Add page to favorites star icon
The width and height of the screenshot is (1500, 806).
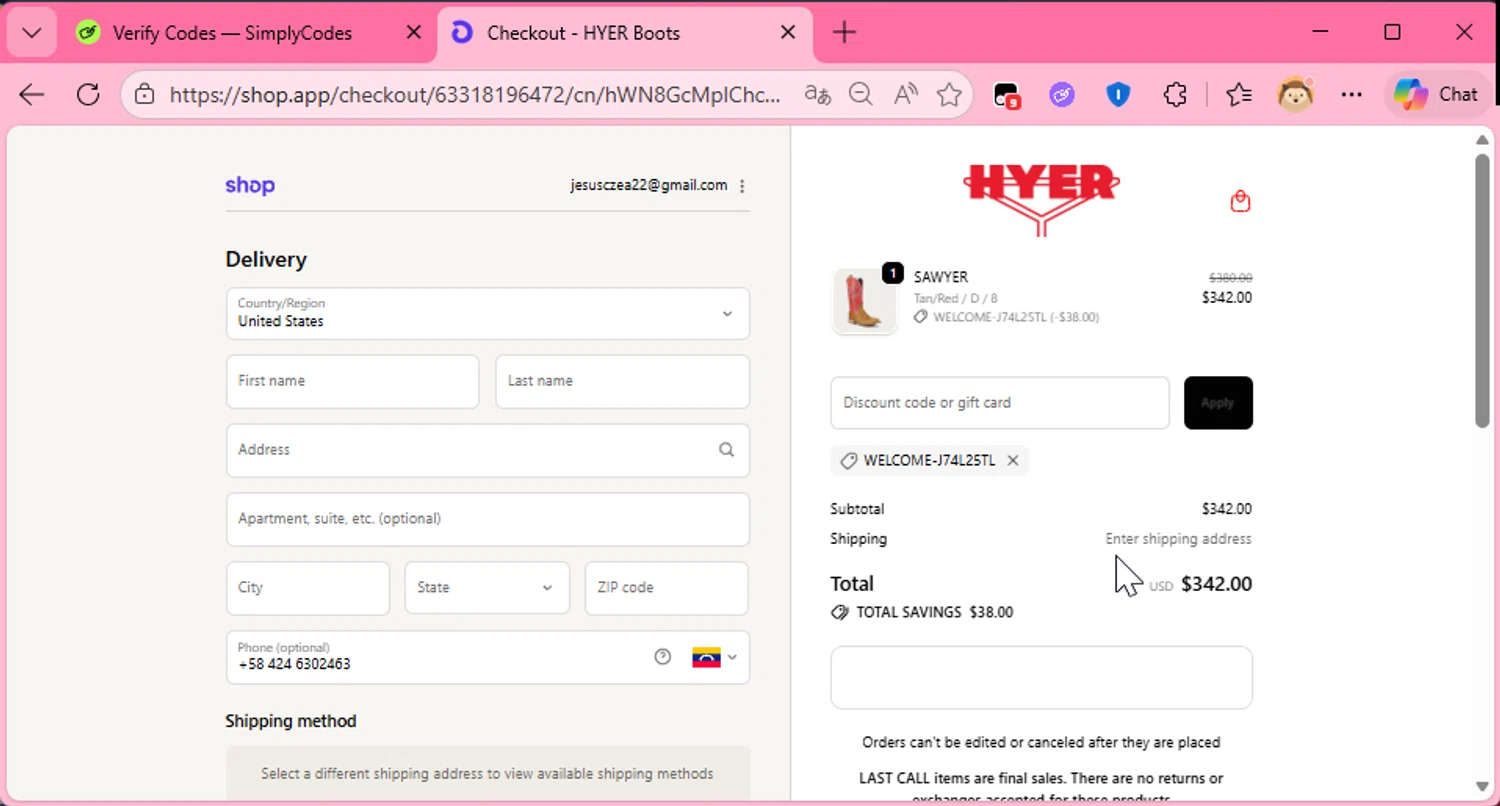pos(949,95)
